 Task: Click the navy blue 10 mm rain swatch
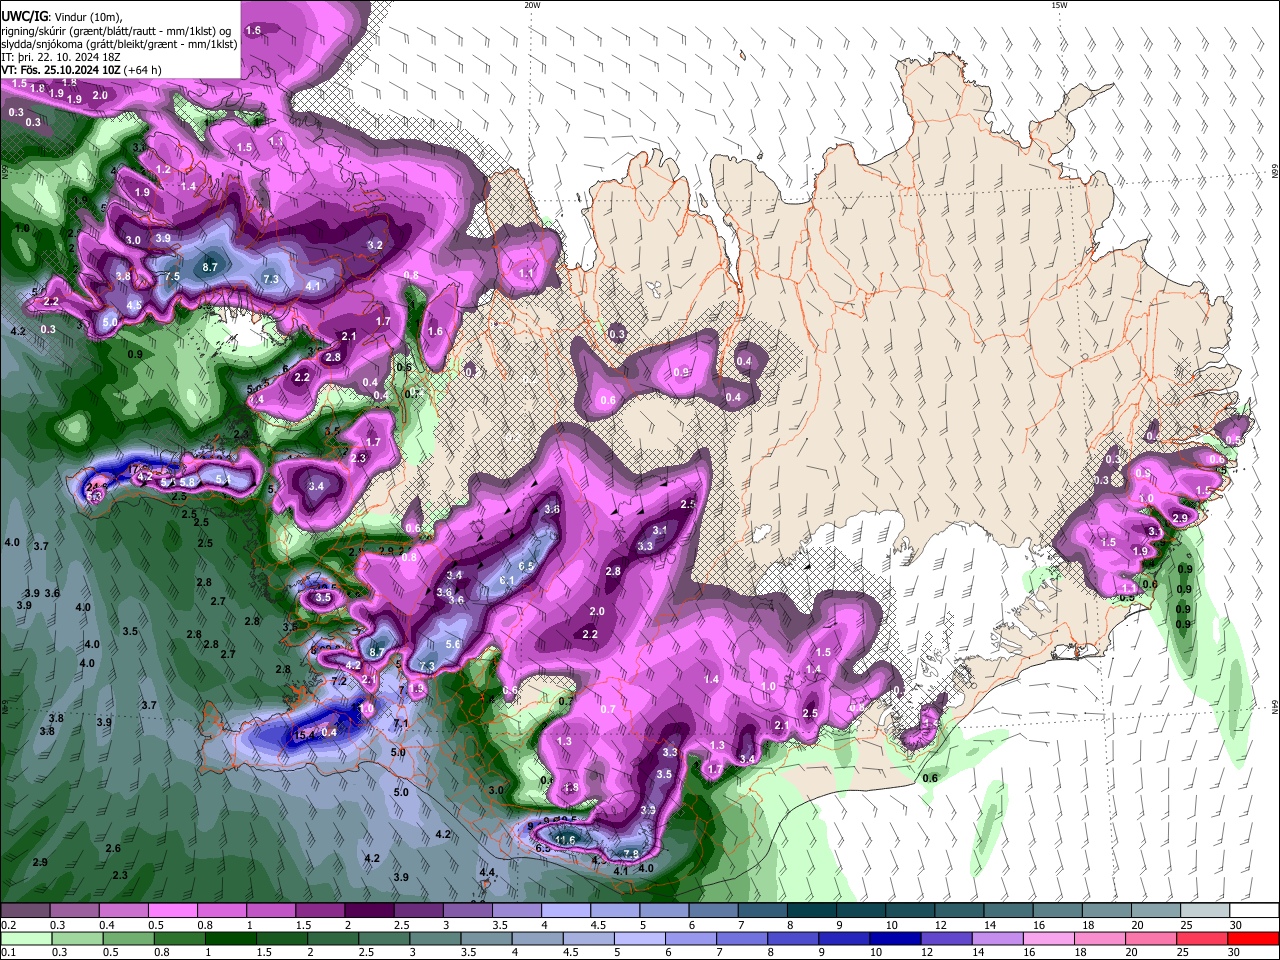[894, 938]
